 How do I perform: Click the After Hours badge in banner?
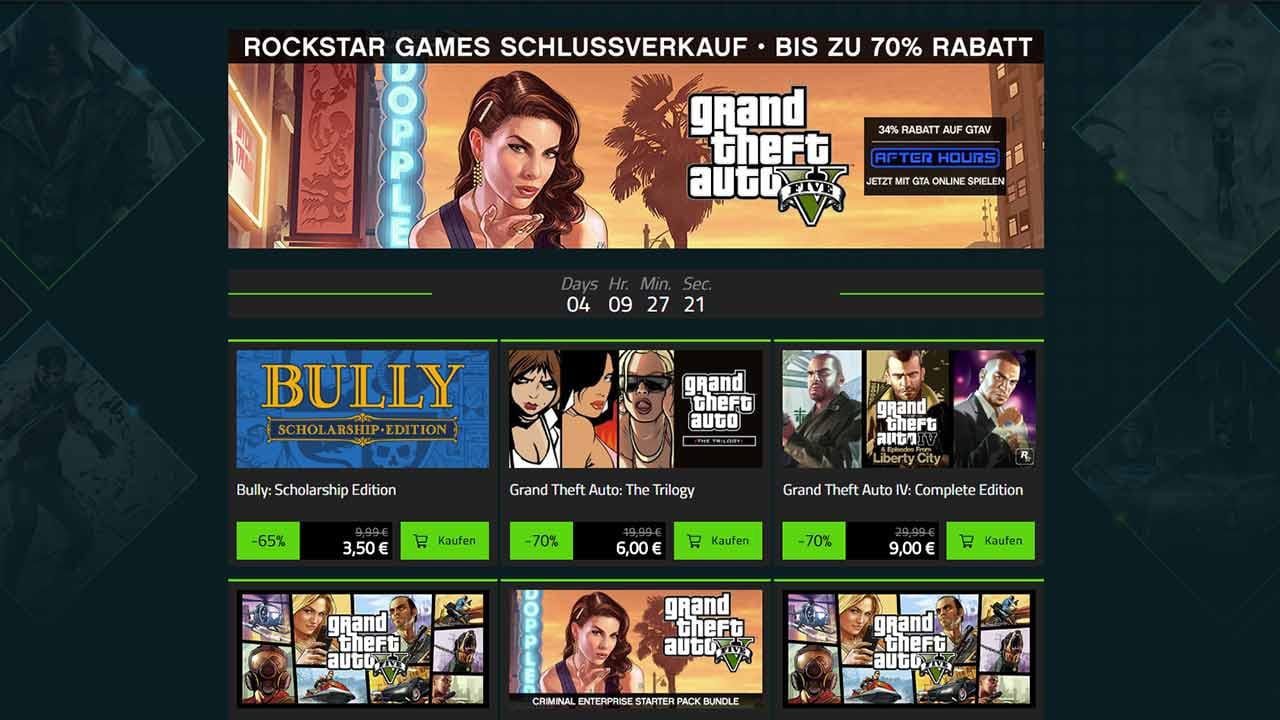click(935, 157)
